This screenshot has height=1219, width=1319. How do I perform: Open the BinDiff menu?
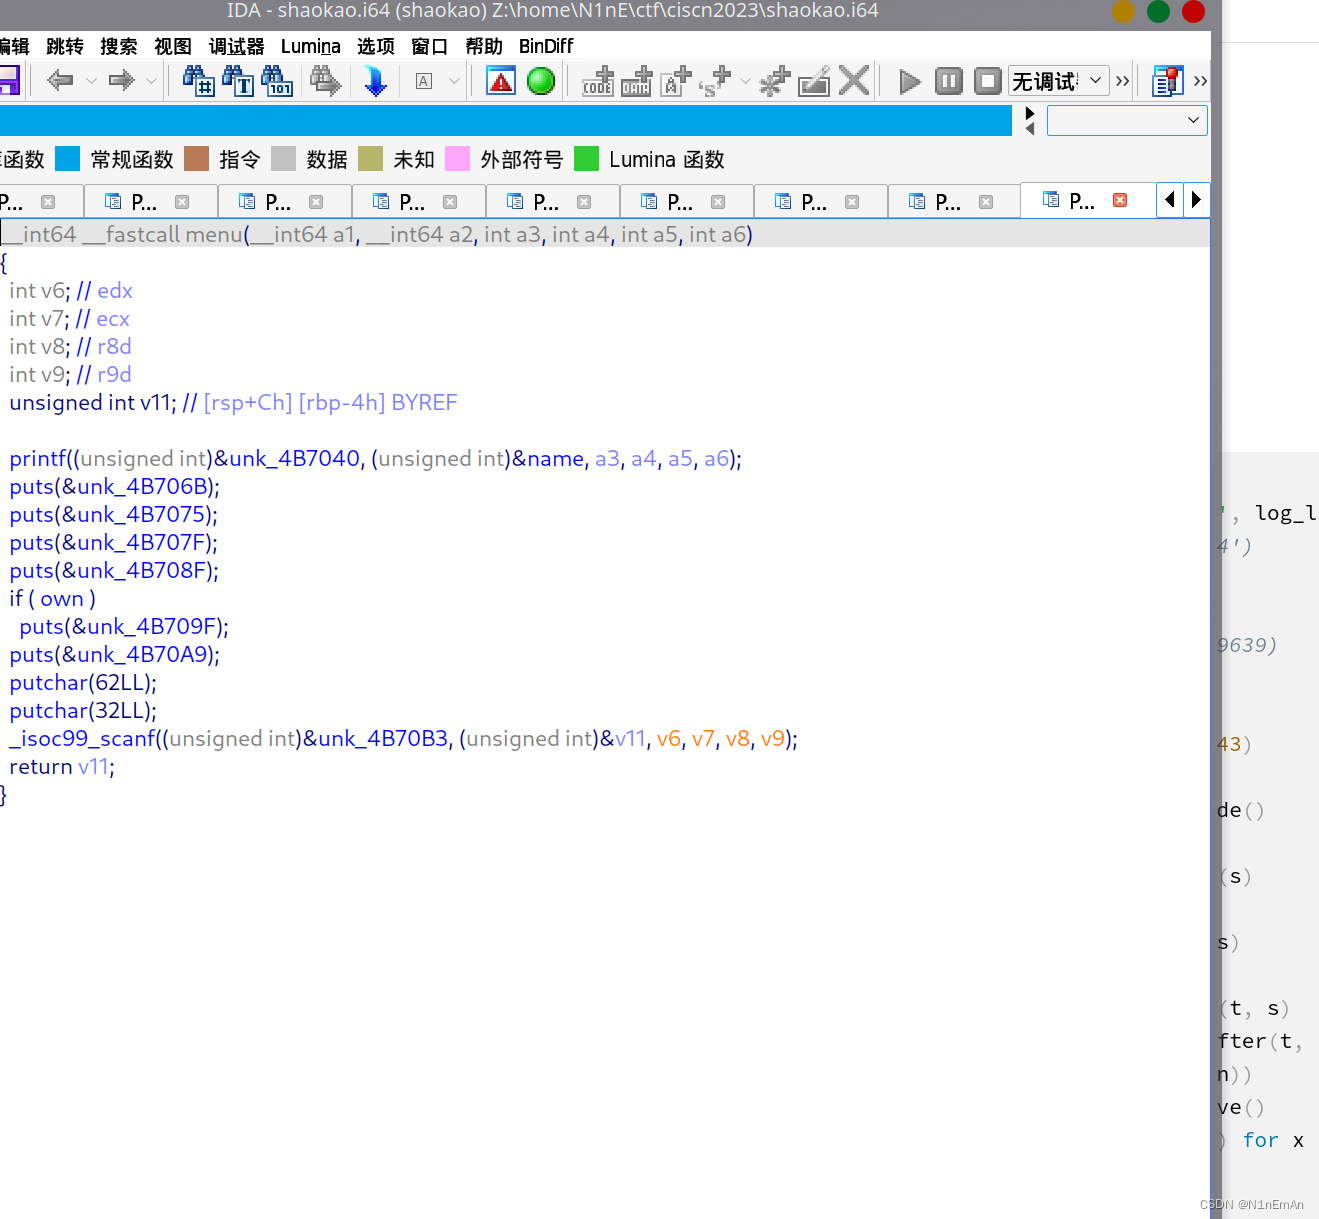(x=546, y=46)
